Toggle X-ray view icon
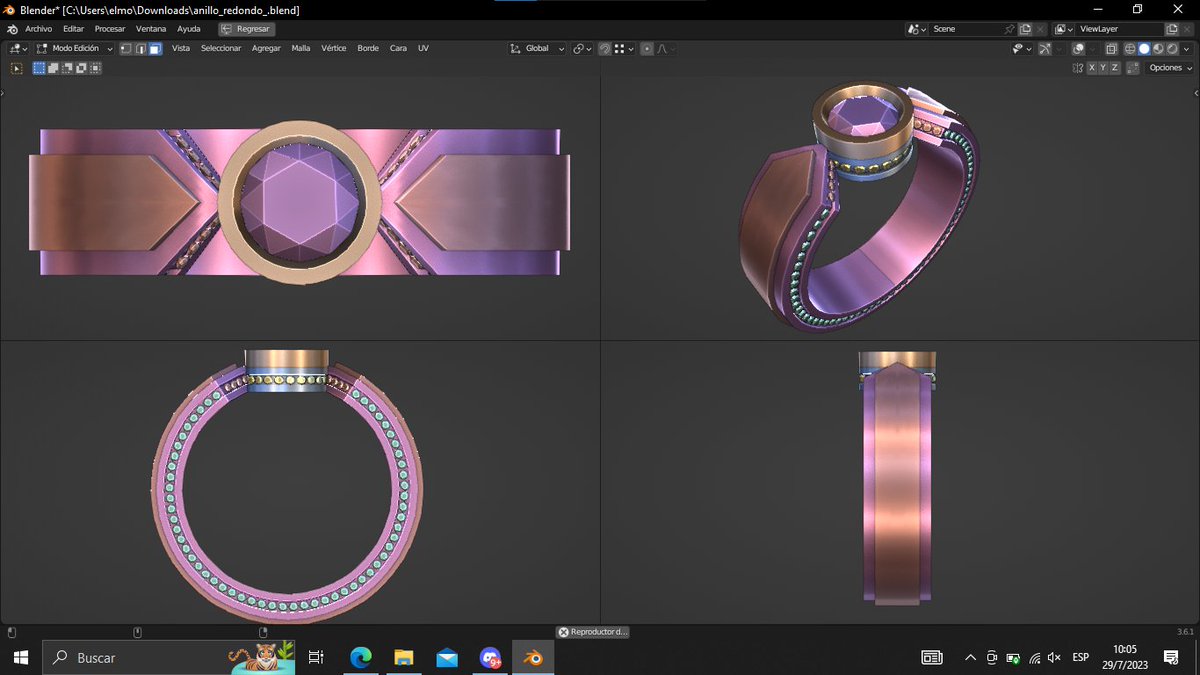The image size is (1200, 675). point(1111,49)
